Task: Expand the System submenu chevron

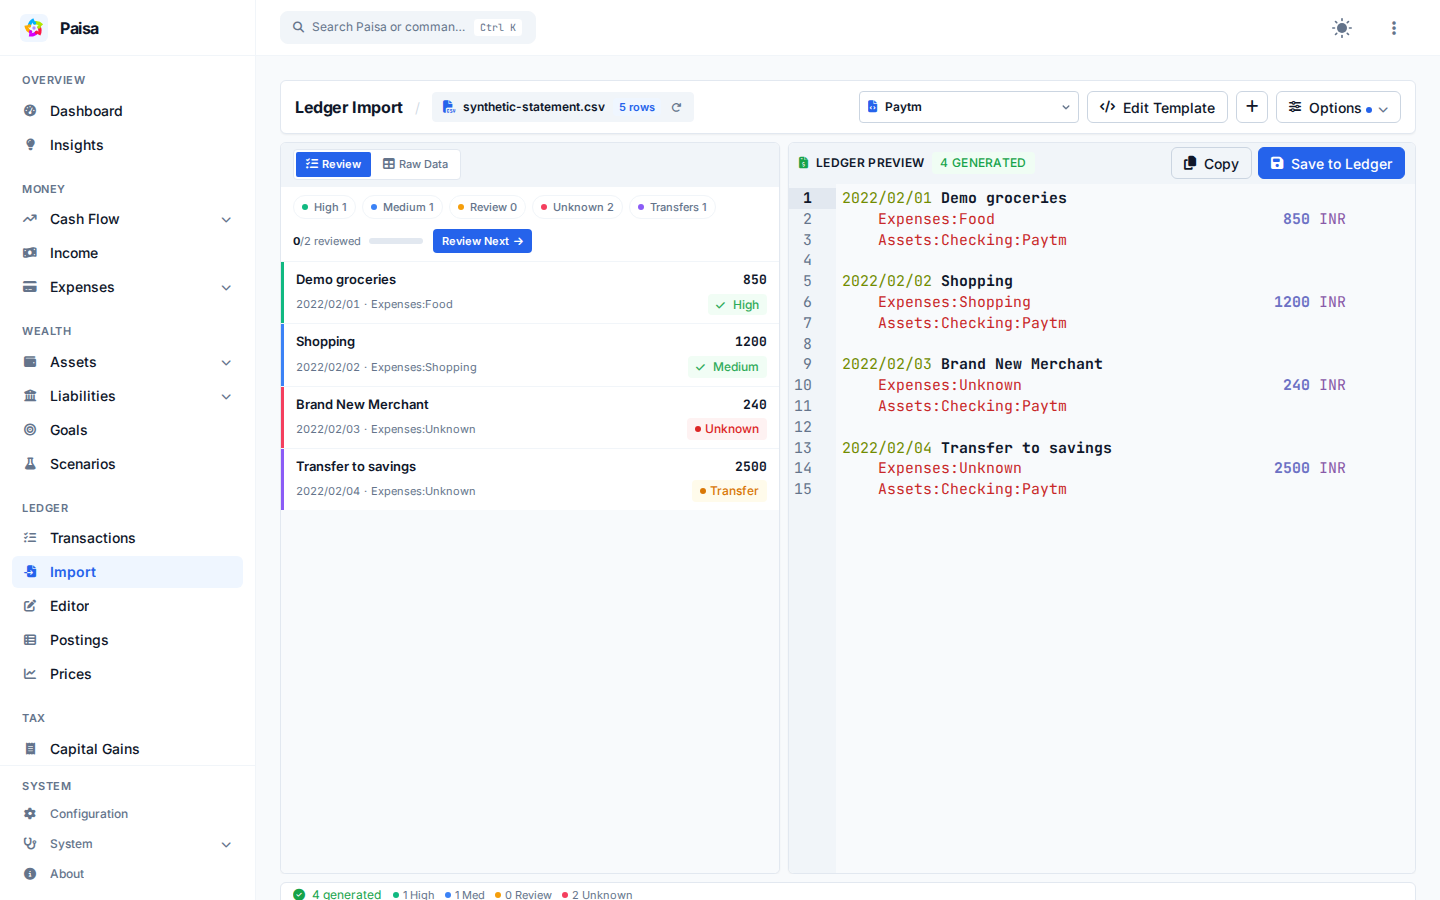Action: point(226,845)
